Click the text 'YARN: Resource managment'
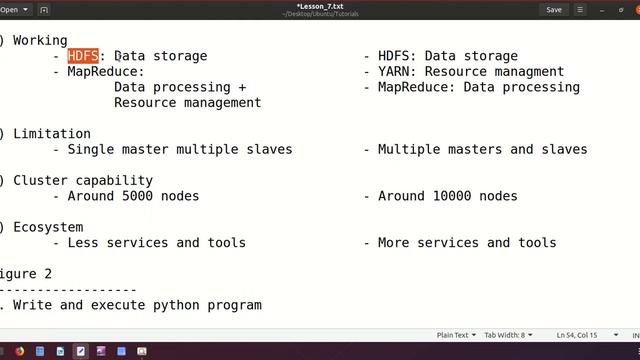The width and height of the screenshot is (640, 360). coord(471,71)
